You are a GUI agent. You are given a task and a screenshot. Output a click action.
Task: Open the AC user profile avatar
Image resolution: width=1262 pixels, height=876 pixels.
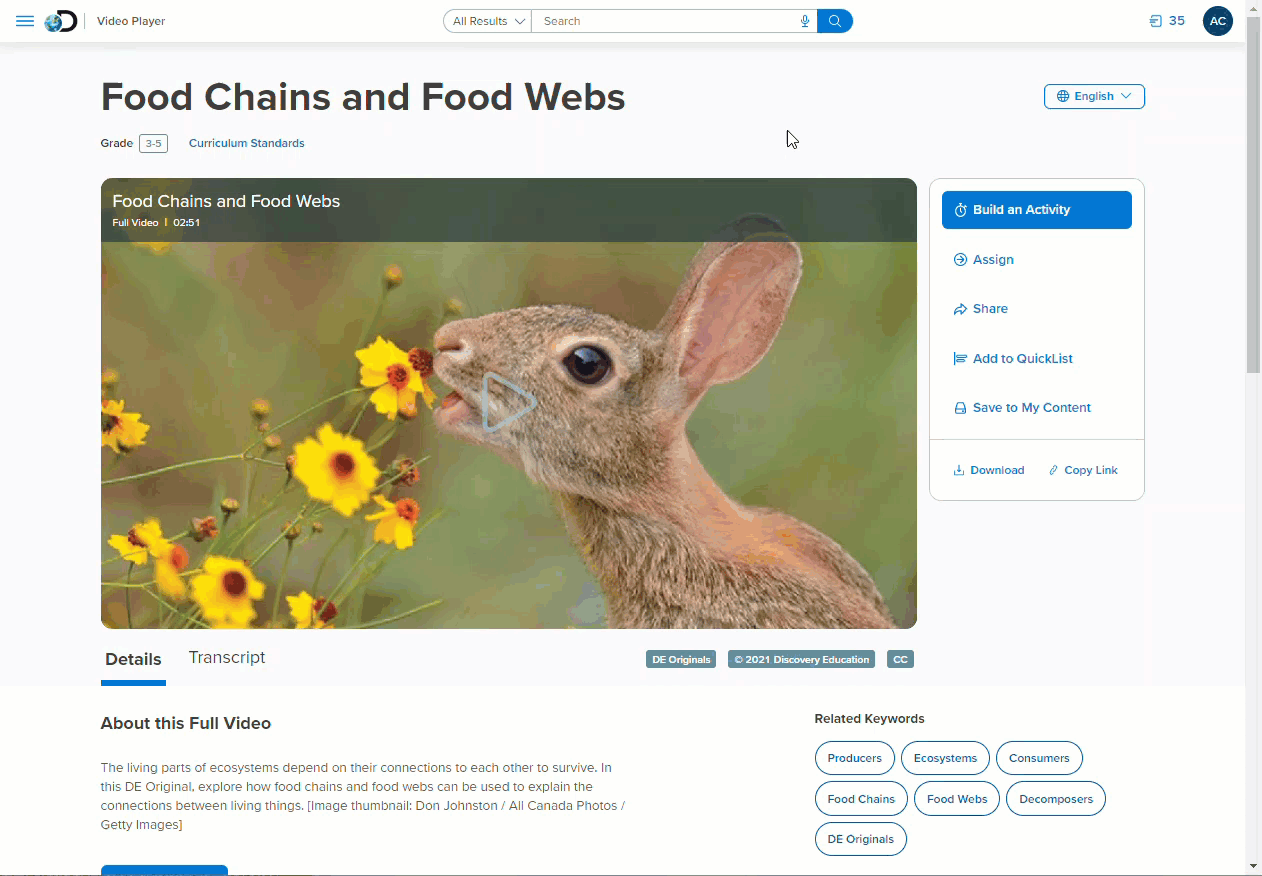coord(1218,21)
